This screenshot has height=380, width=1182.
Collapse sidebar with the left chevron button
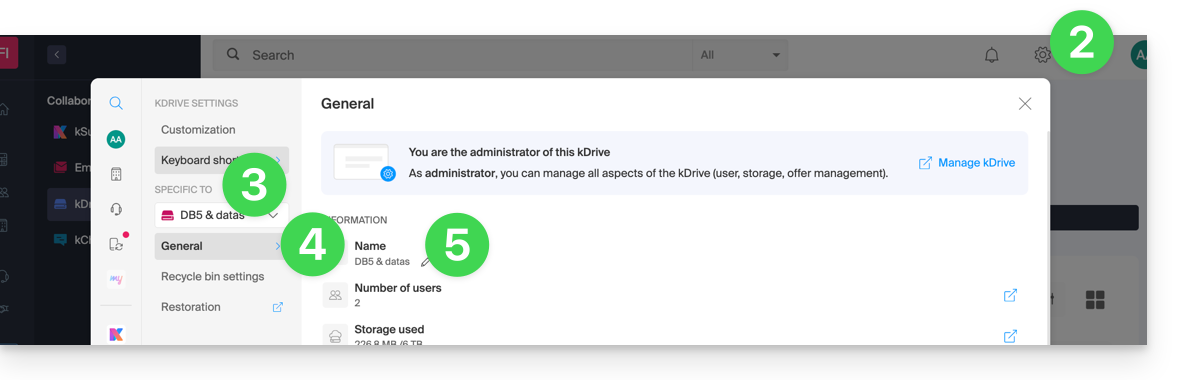(x=57, y=55)
